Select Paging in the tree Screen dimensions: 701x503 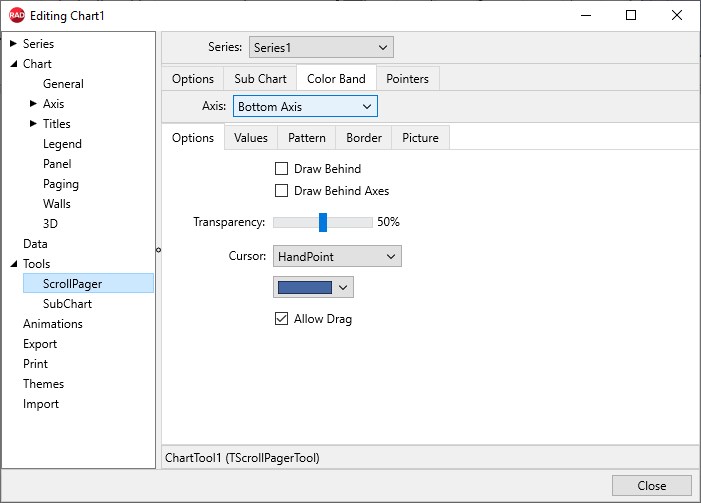(61, 184)
